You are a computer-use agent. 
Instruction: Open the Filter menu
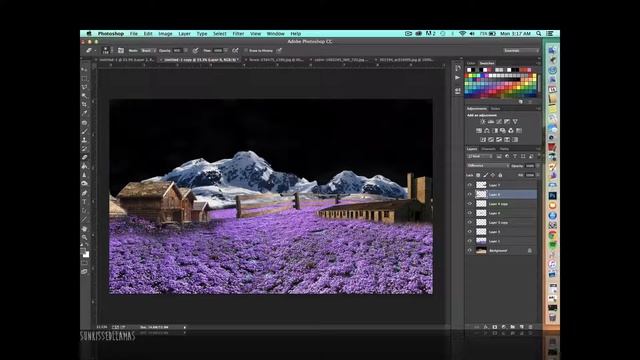click(238, 33)
